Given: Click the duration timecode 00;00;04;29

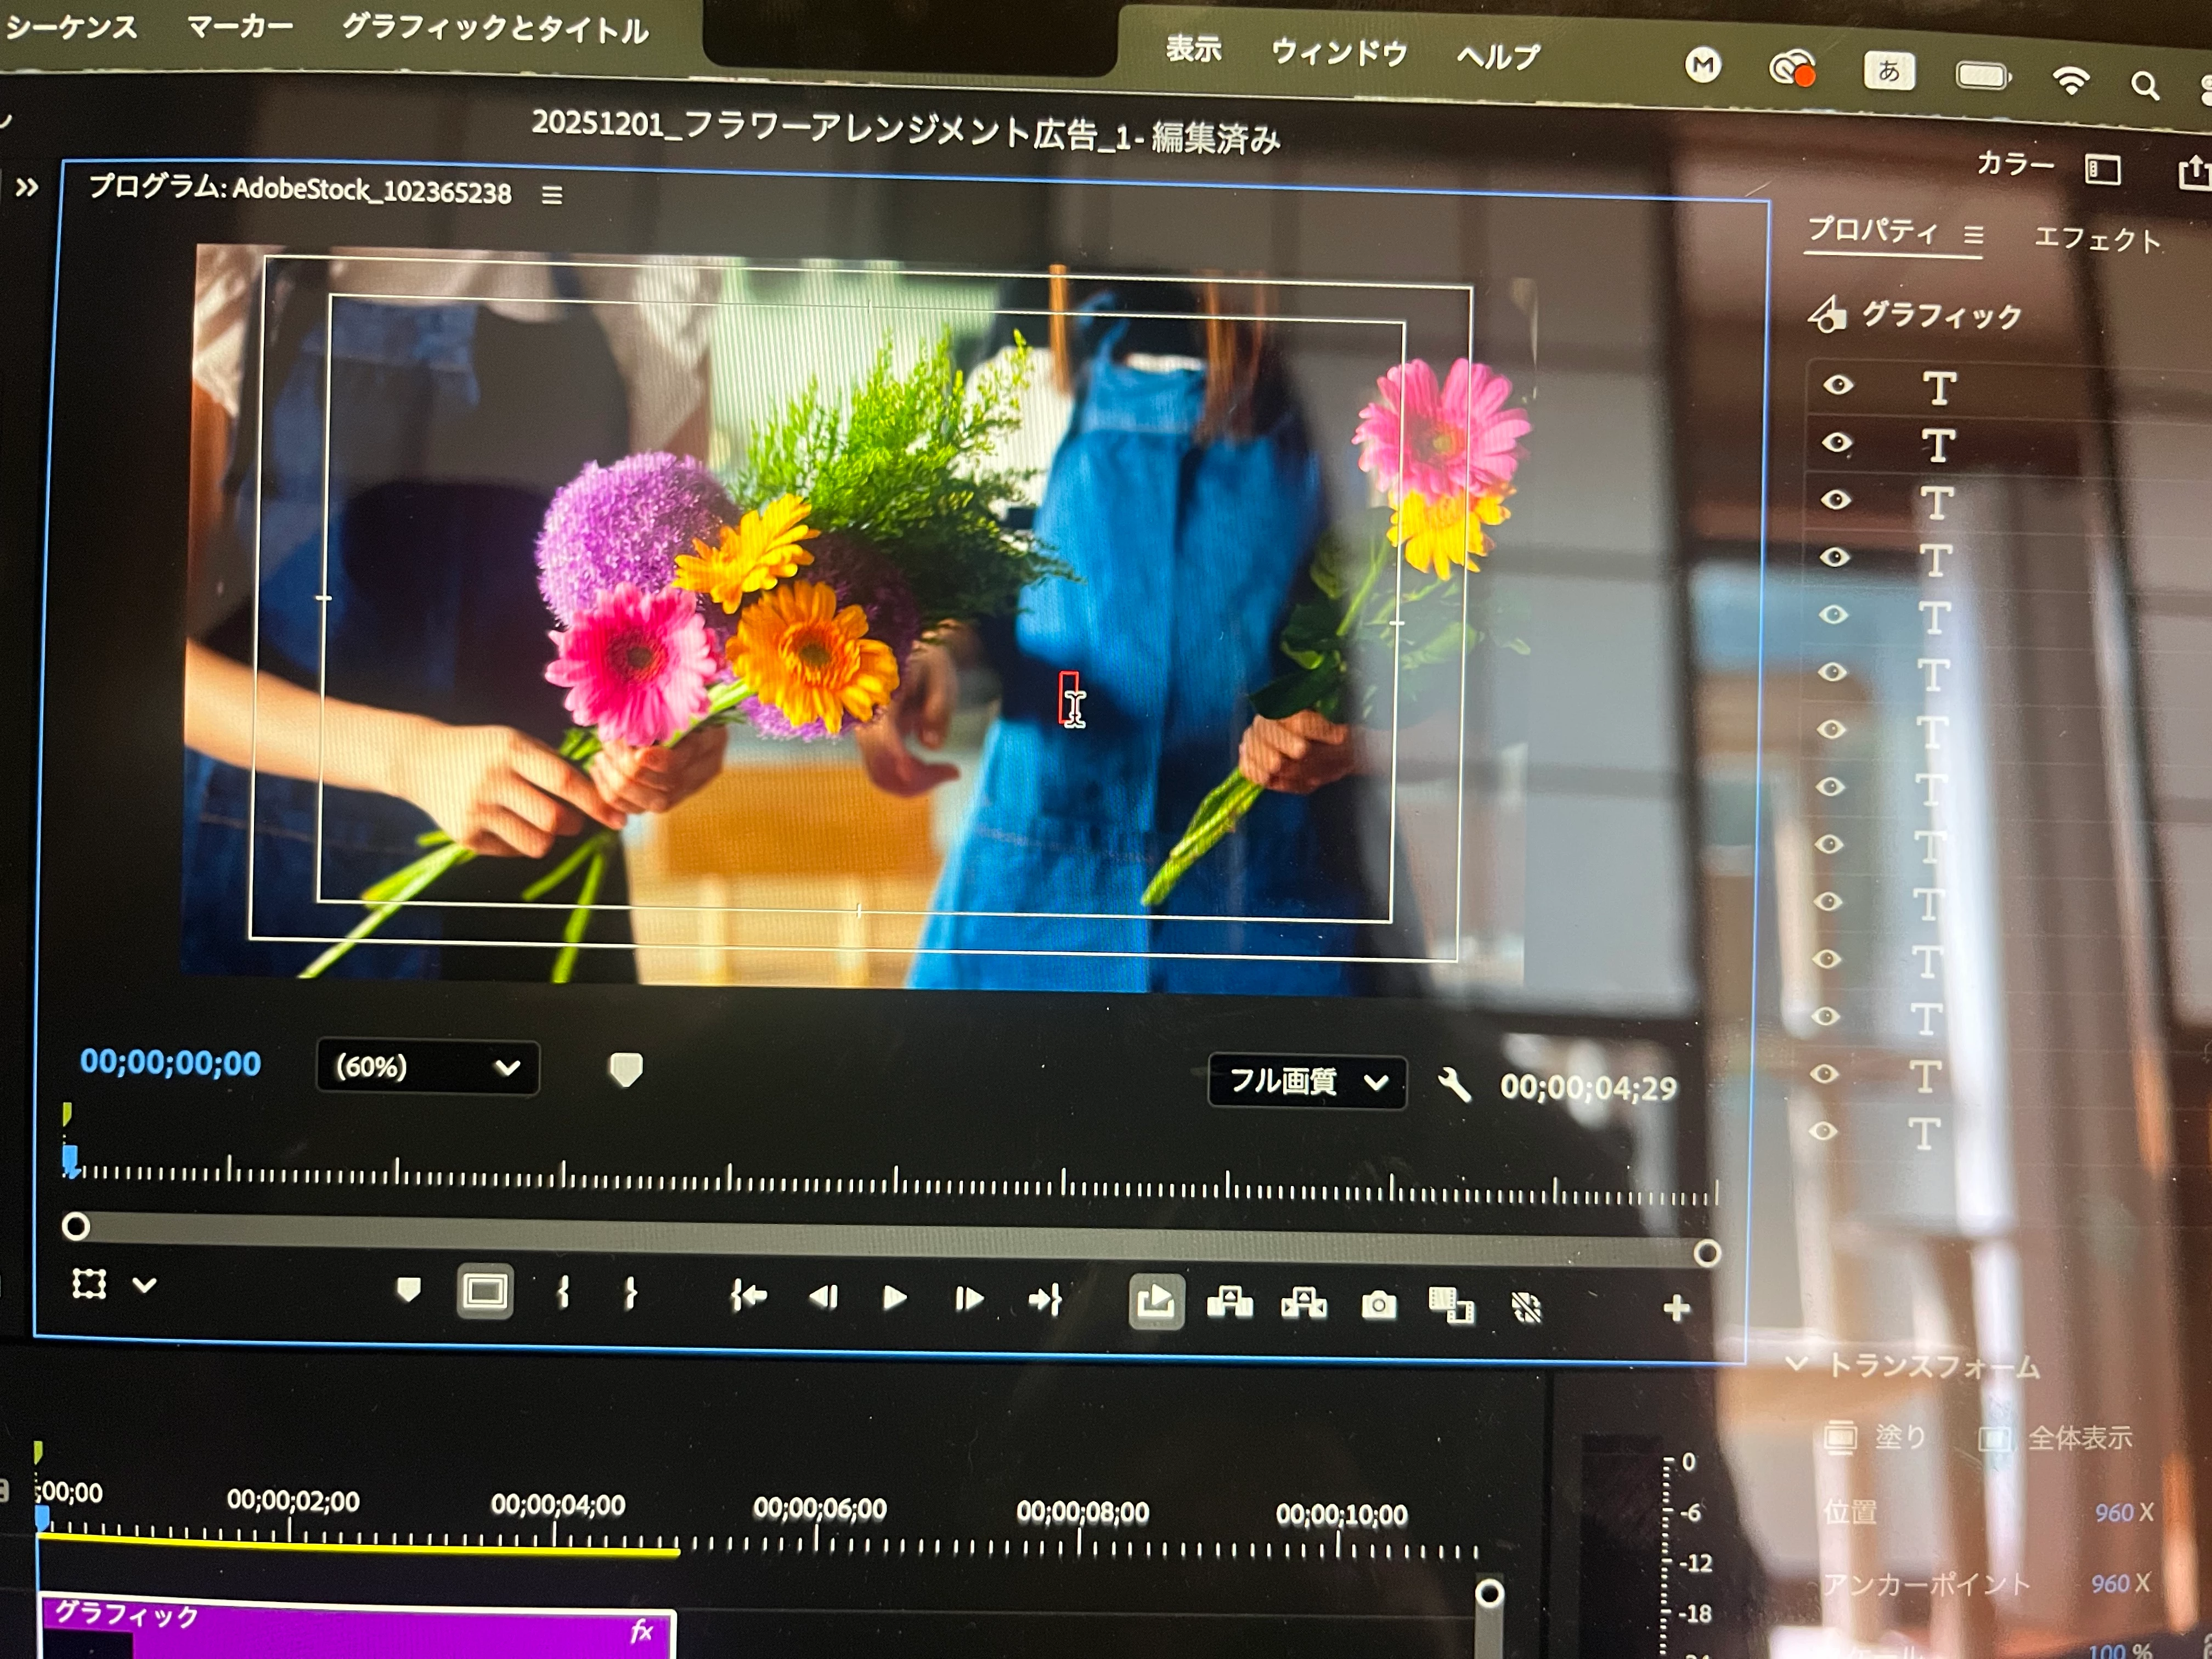Looking at the screenshot, I should coord(1588,1088).
